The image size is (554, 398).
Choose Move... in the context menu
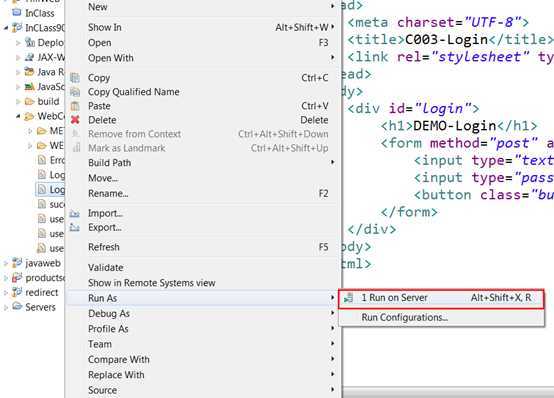click(203, 178)
